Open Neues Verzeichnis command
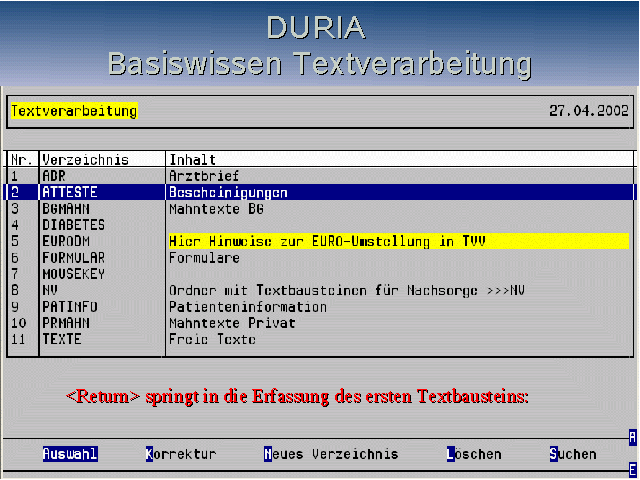Viewport: 640px width, 480px height. point(331,454)
